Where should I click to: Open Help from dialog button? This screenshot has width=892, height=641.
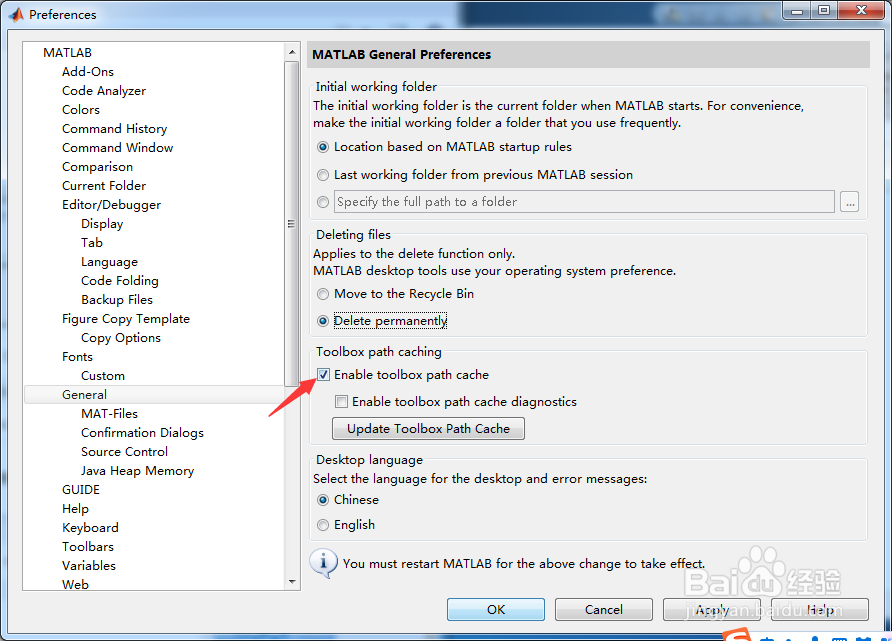point(820,610)
